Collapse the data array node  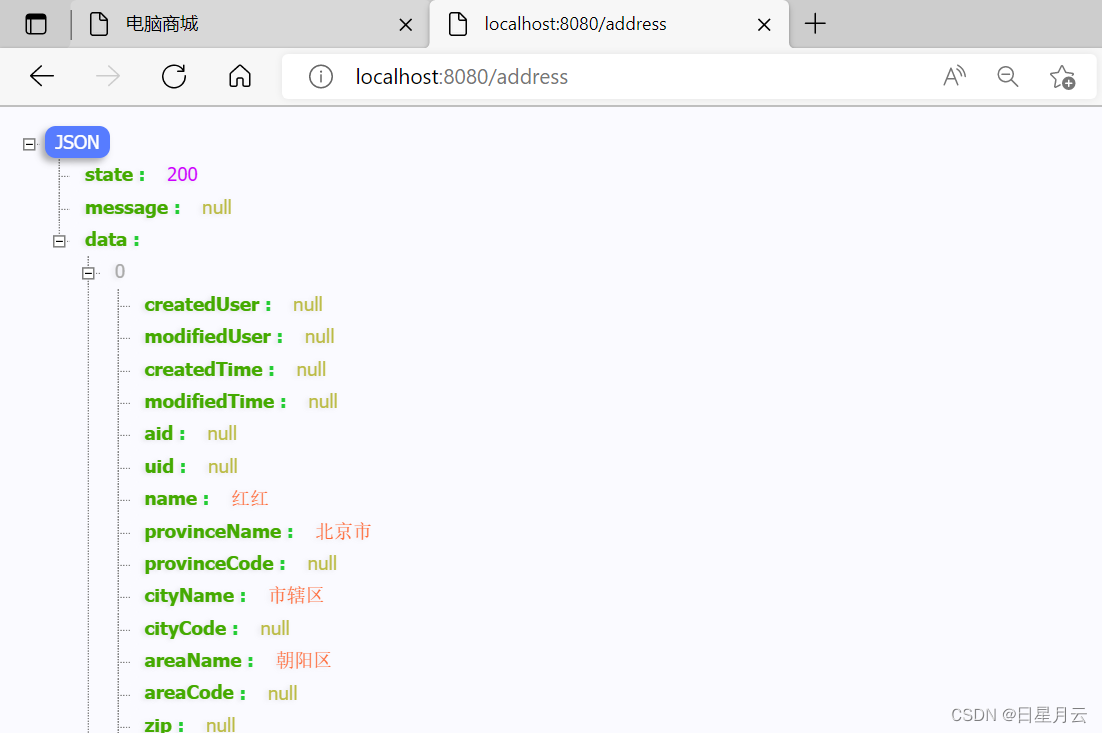pos(59,240)
